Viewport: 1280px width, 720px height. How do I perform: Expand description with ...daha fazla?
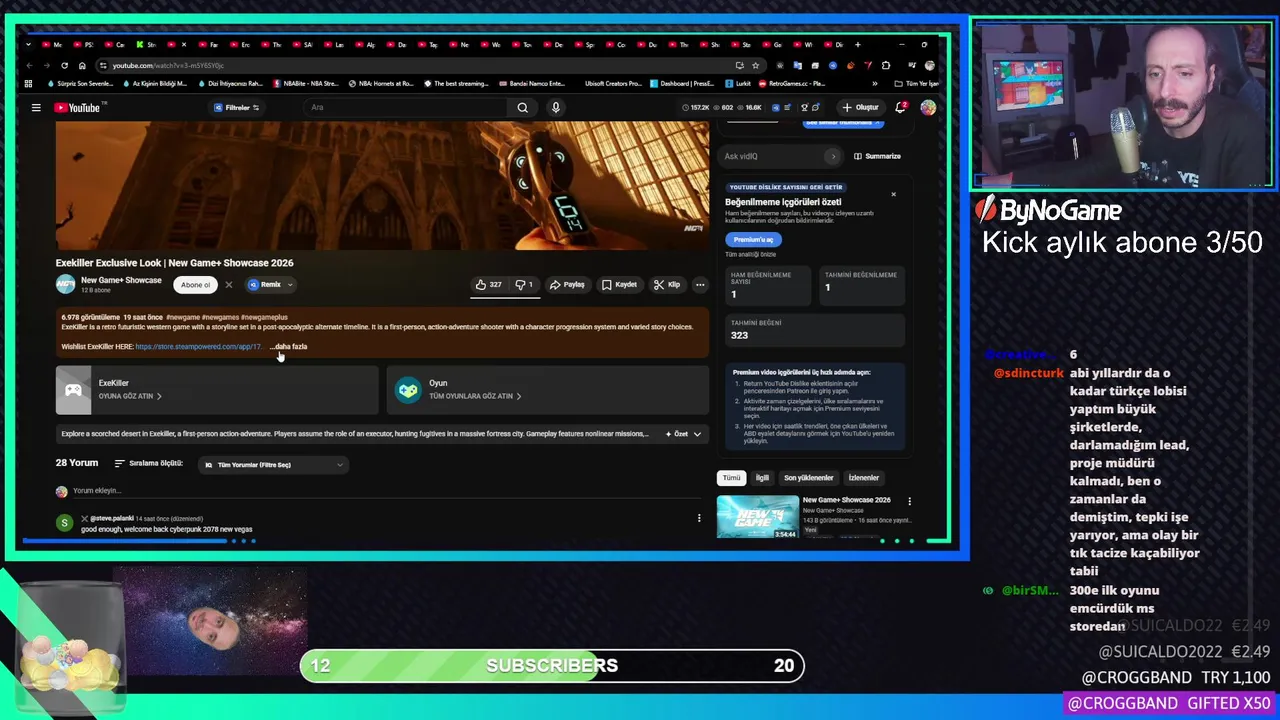pyautogui.click(x=289, y=347)
